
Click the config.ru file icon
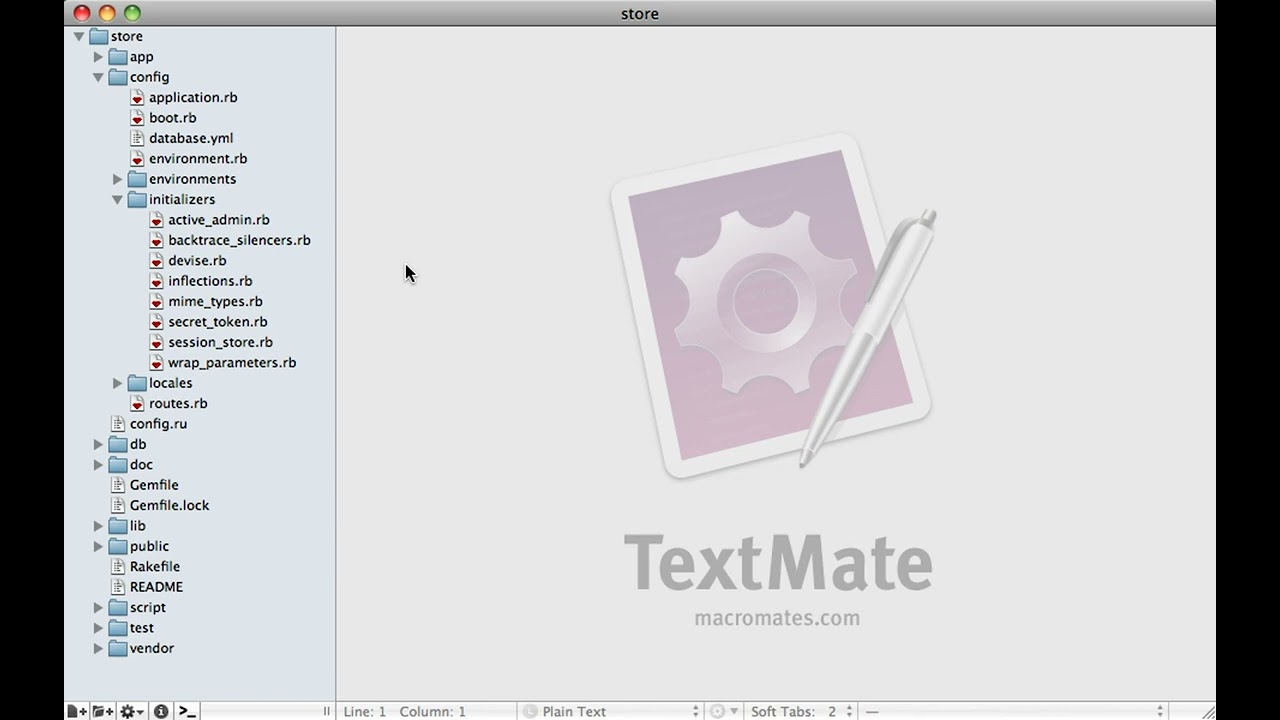pos(118,424)
